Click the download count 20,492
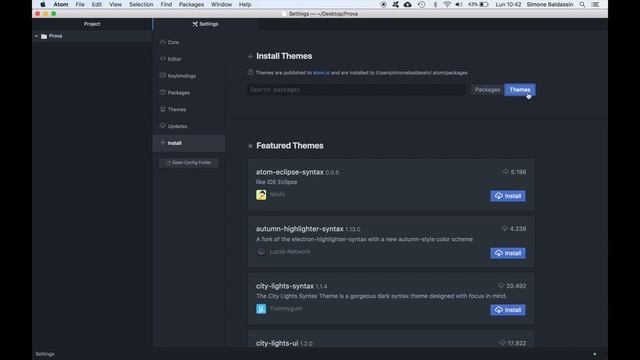Viewport: 640px width, 360px height. point(516,286)
